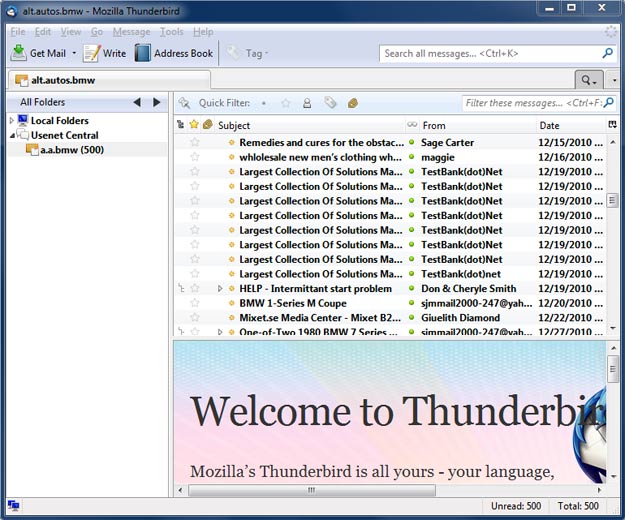Image resolution: width=625 pixels, height=520 pixels.
Task: Sort messages by From column
Action: coord(478,126)
